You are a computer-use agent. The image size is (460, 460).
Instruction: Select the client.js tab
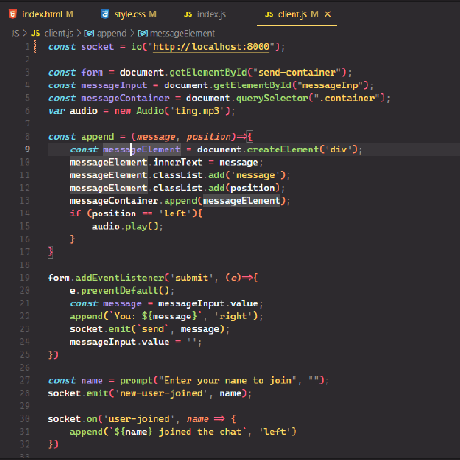click(292, 14)
